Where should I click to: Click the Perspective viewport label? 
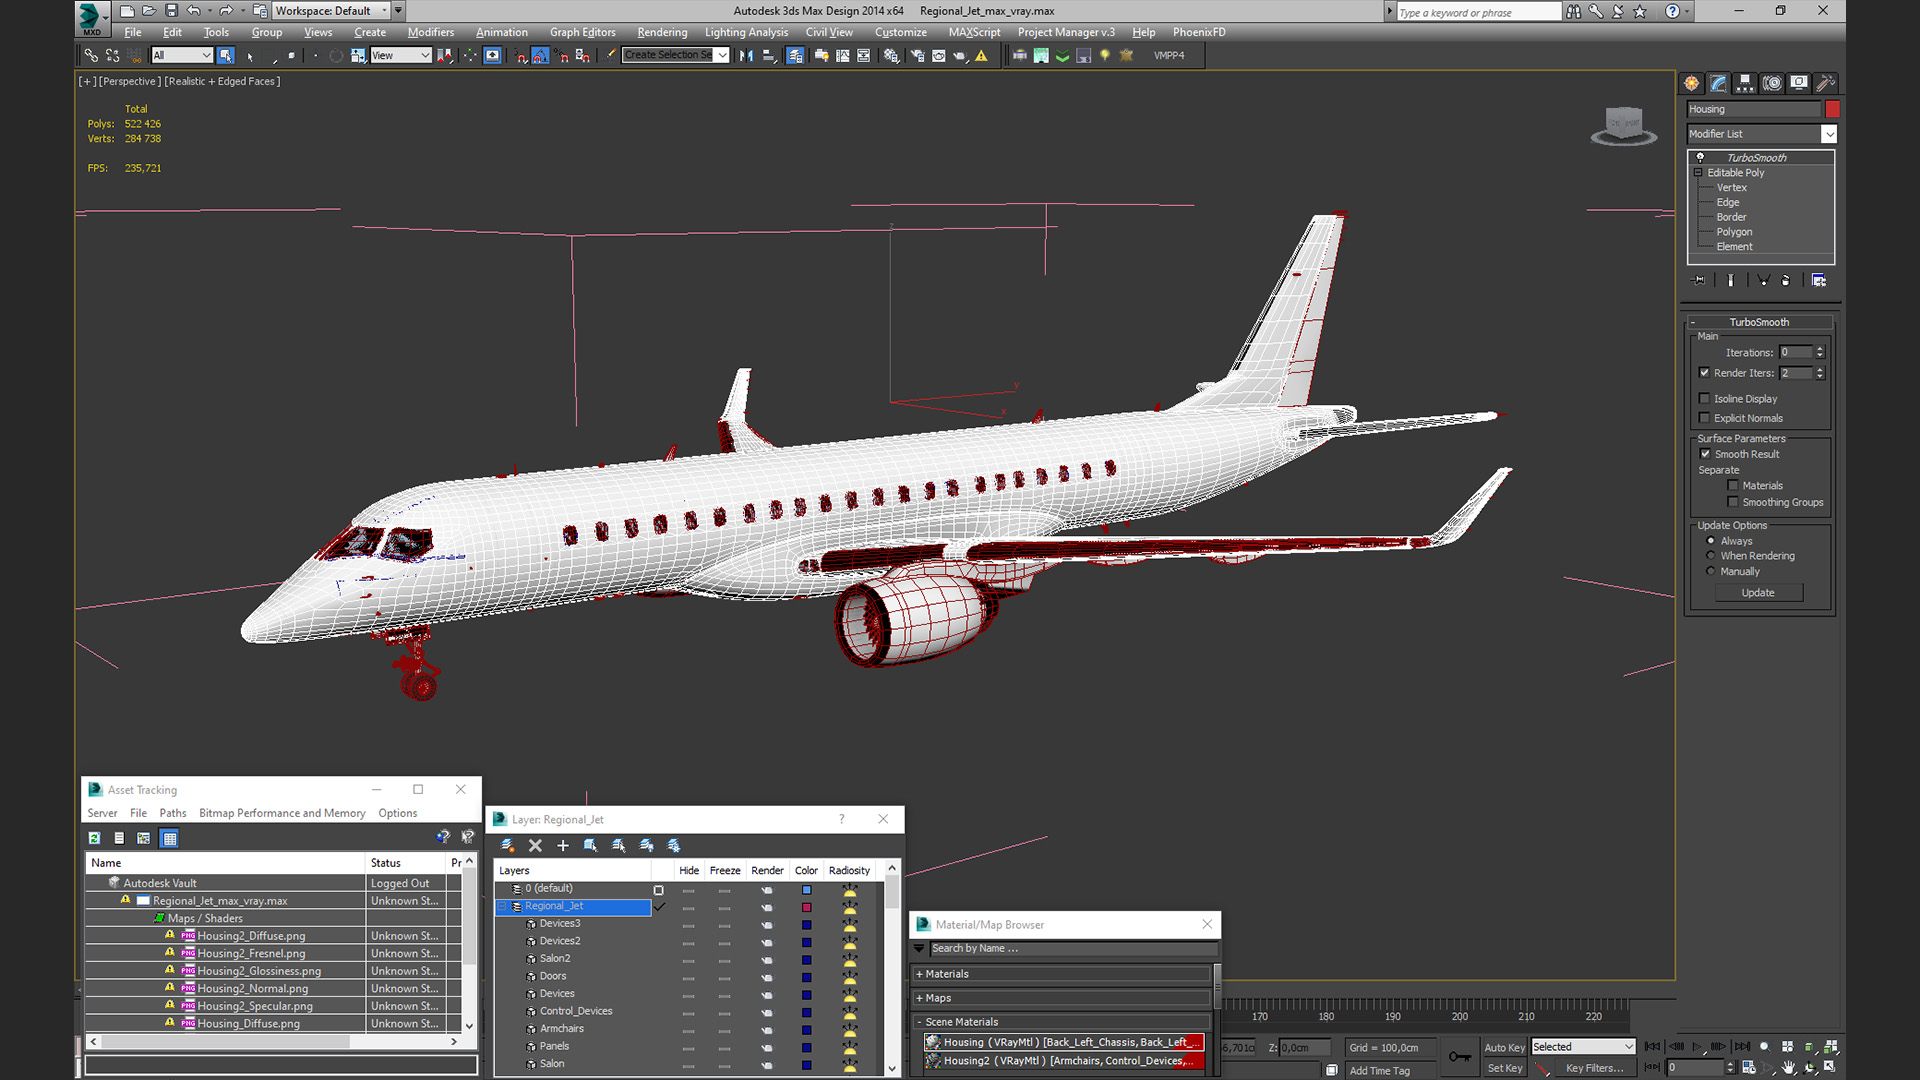click(x=130, y=81)
